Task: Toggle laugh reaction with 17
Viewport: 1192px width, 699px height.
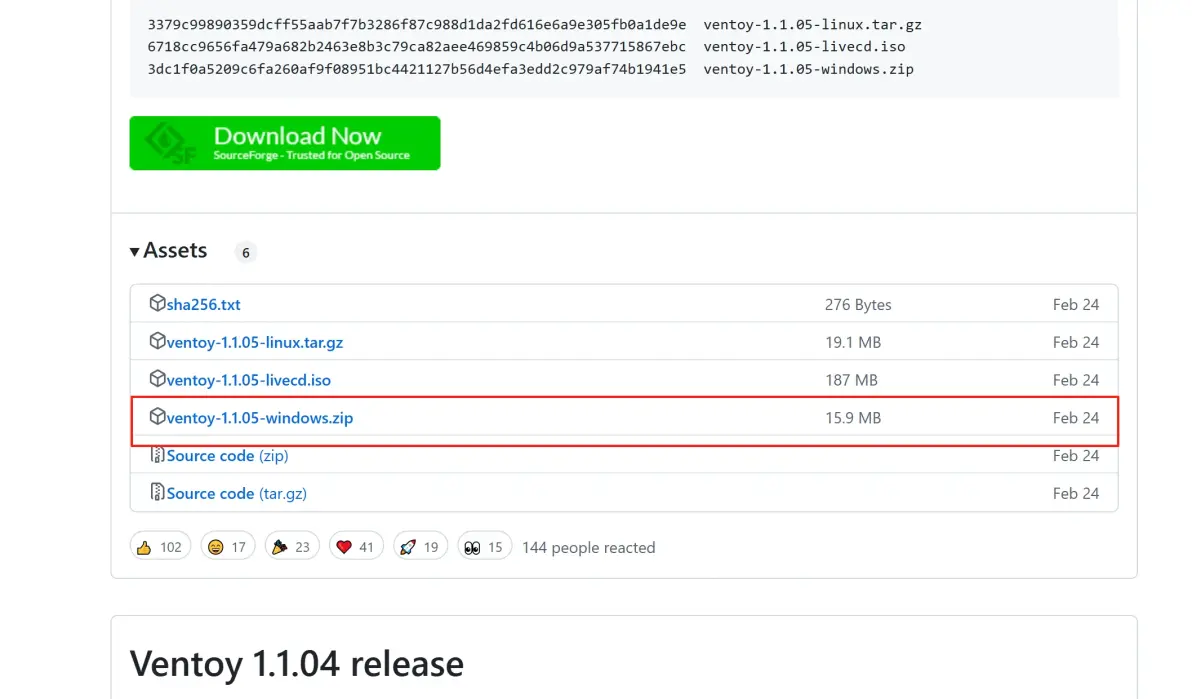Action: point(227,547)
